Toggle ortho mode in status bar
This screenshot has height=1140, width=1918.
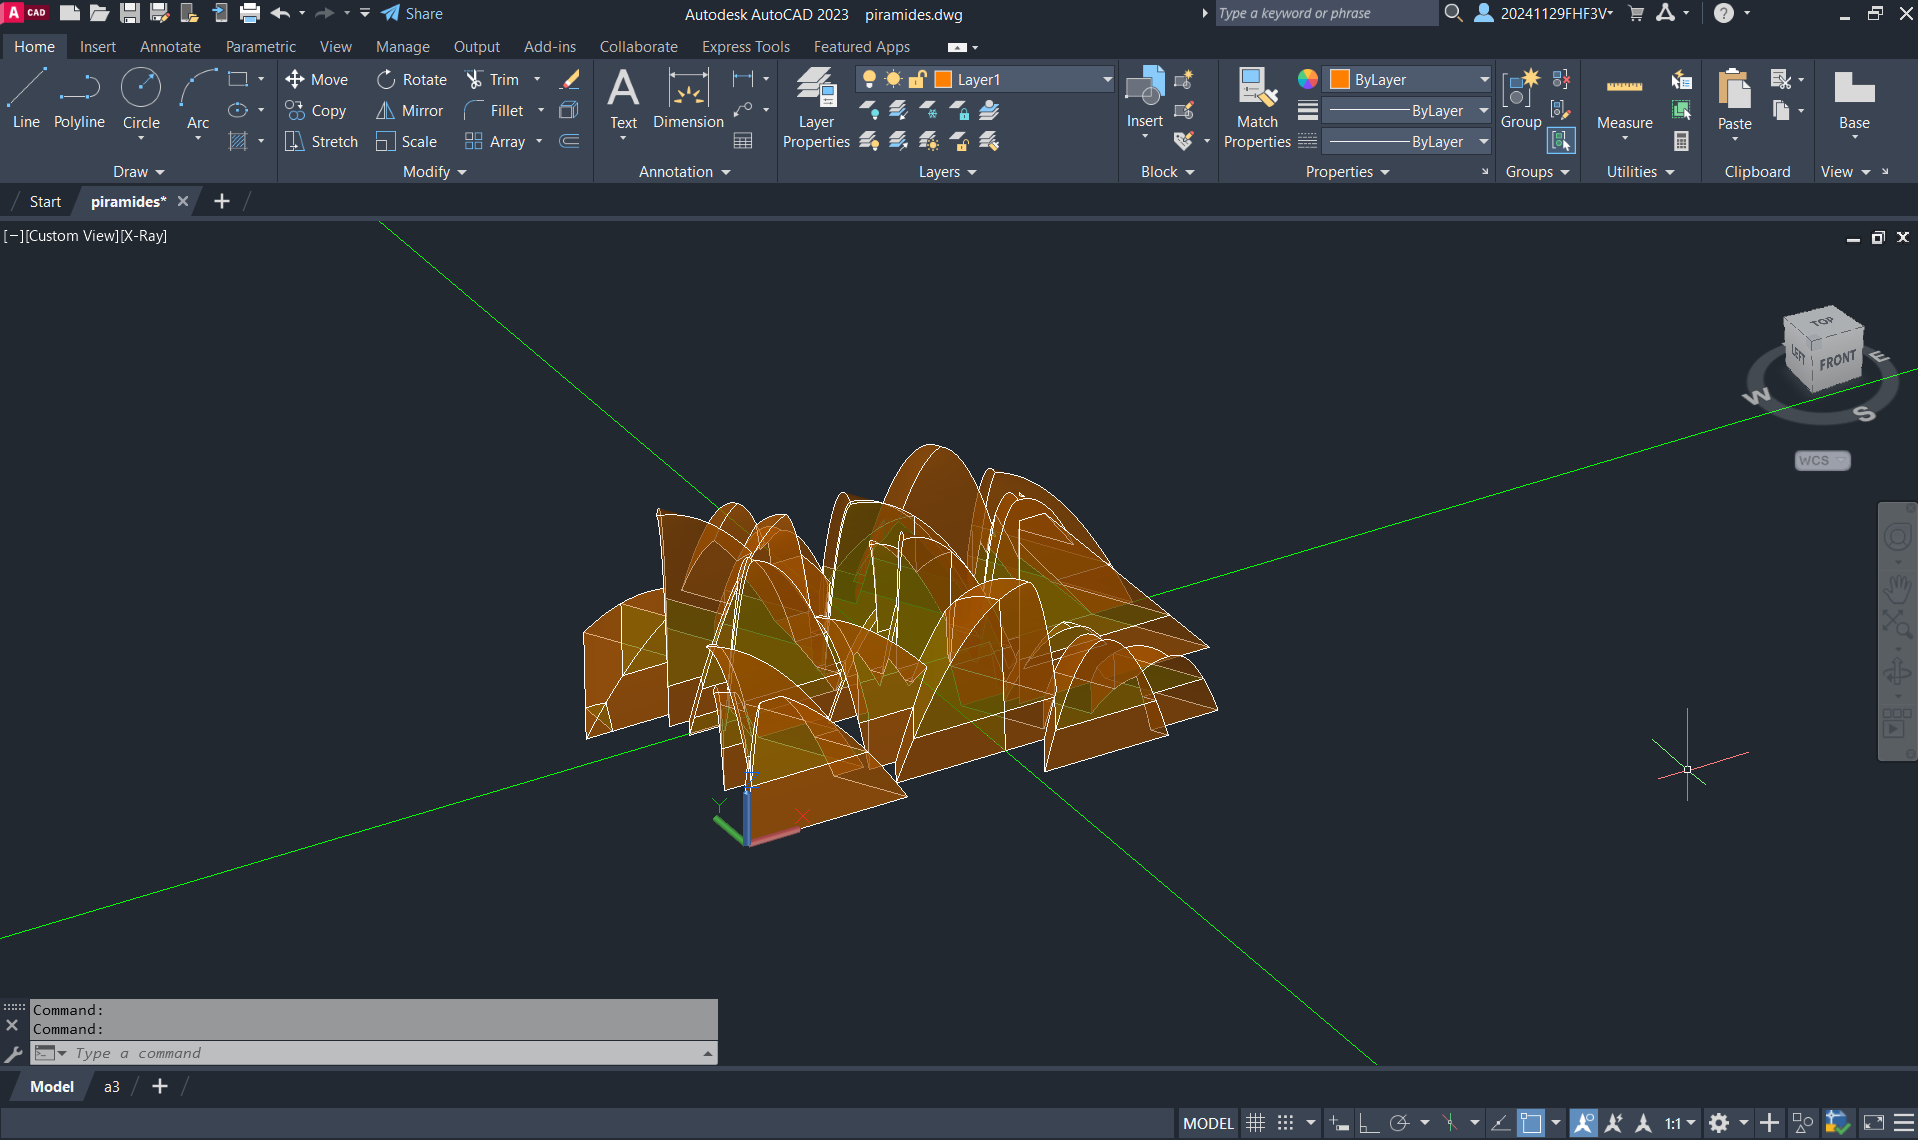(1368, 1123)
